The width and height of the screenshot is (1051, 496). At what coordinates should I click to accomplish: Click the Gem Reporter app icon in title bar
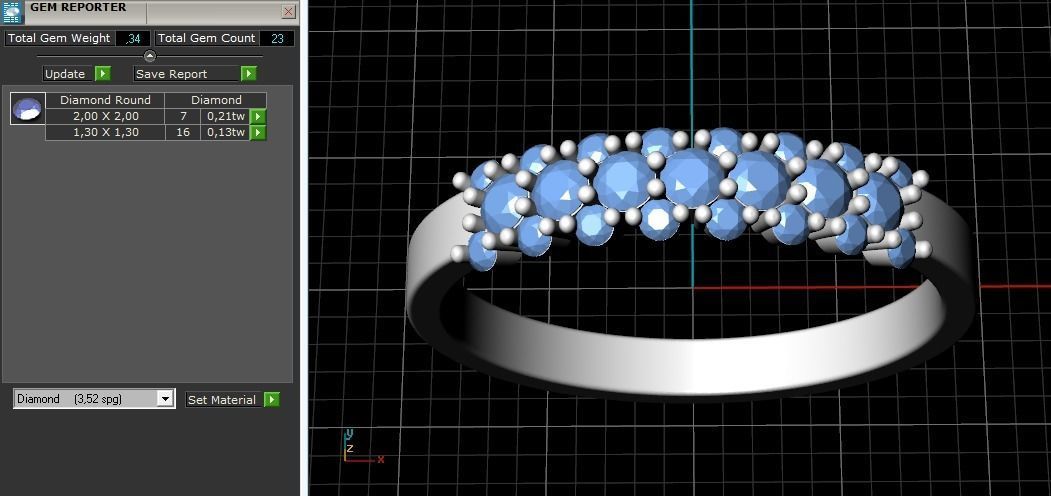coord(11,11)
